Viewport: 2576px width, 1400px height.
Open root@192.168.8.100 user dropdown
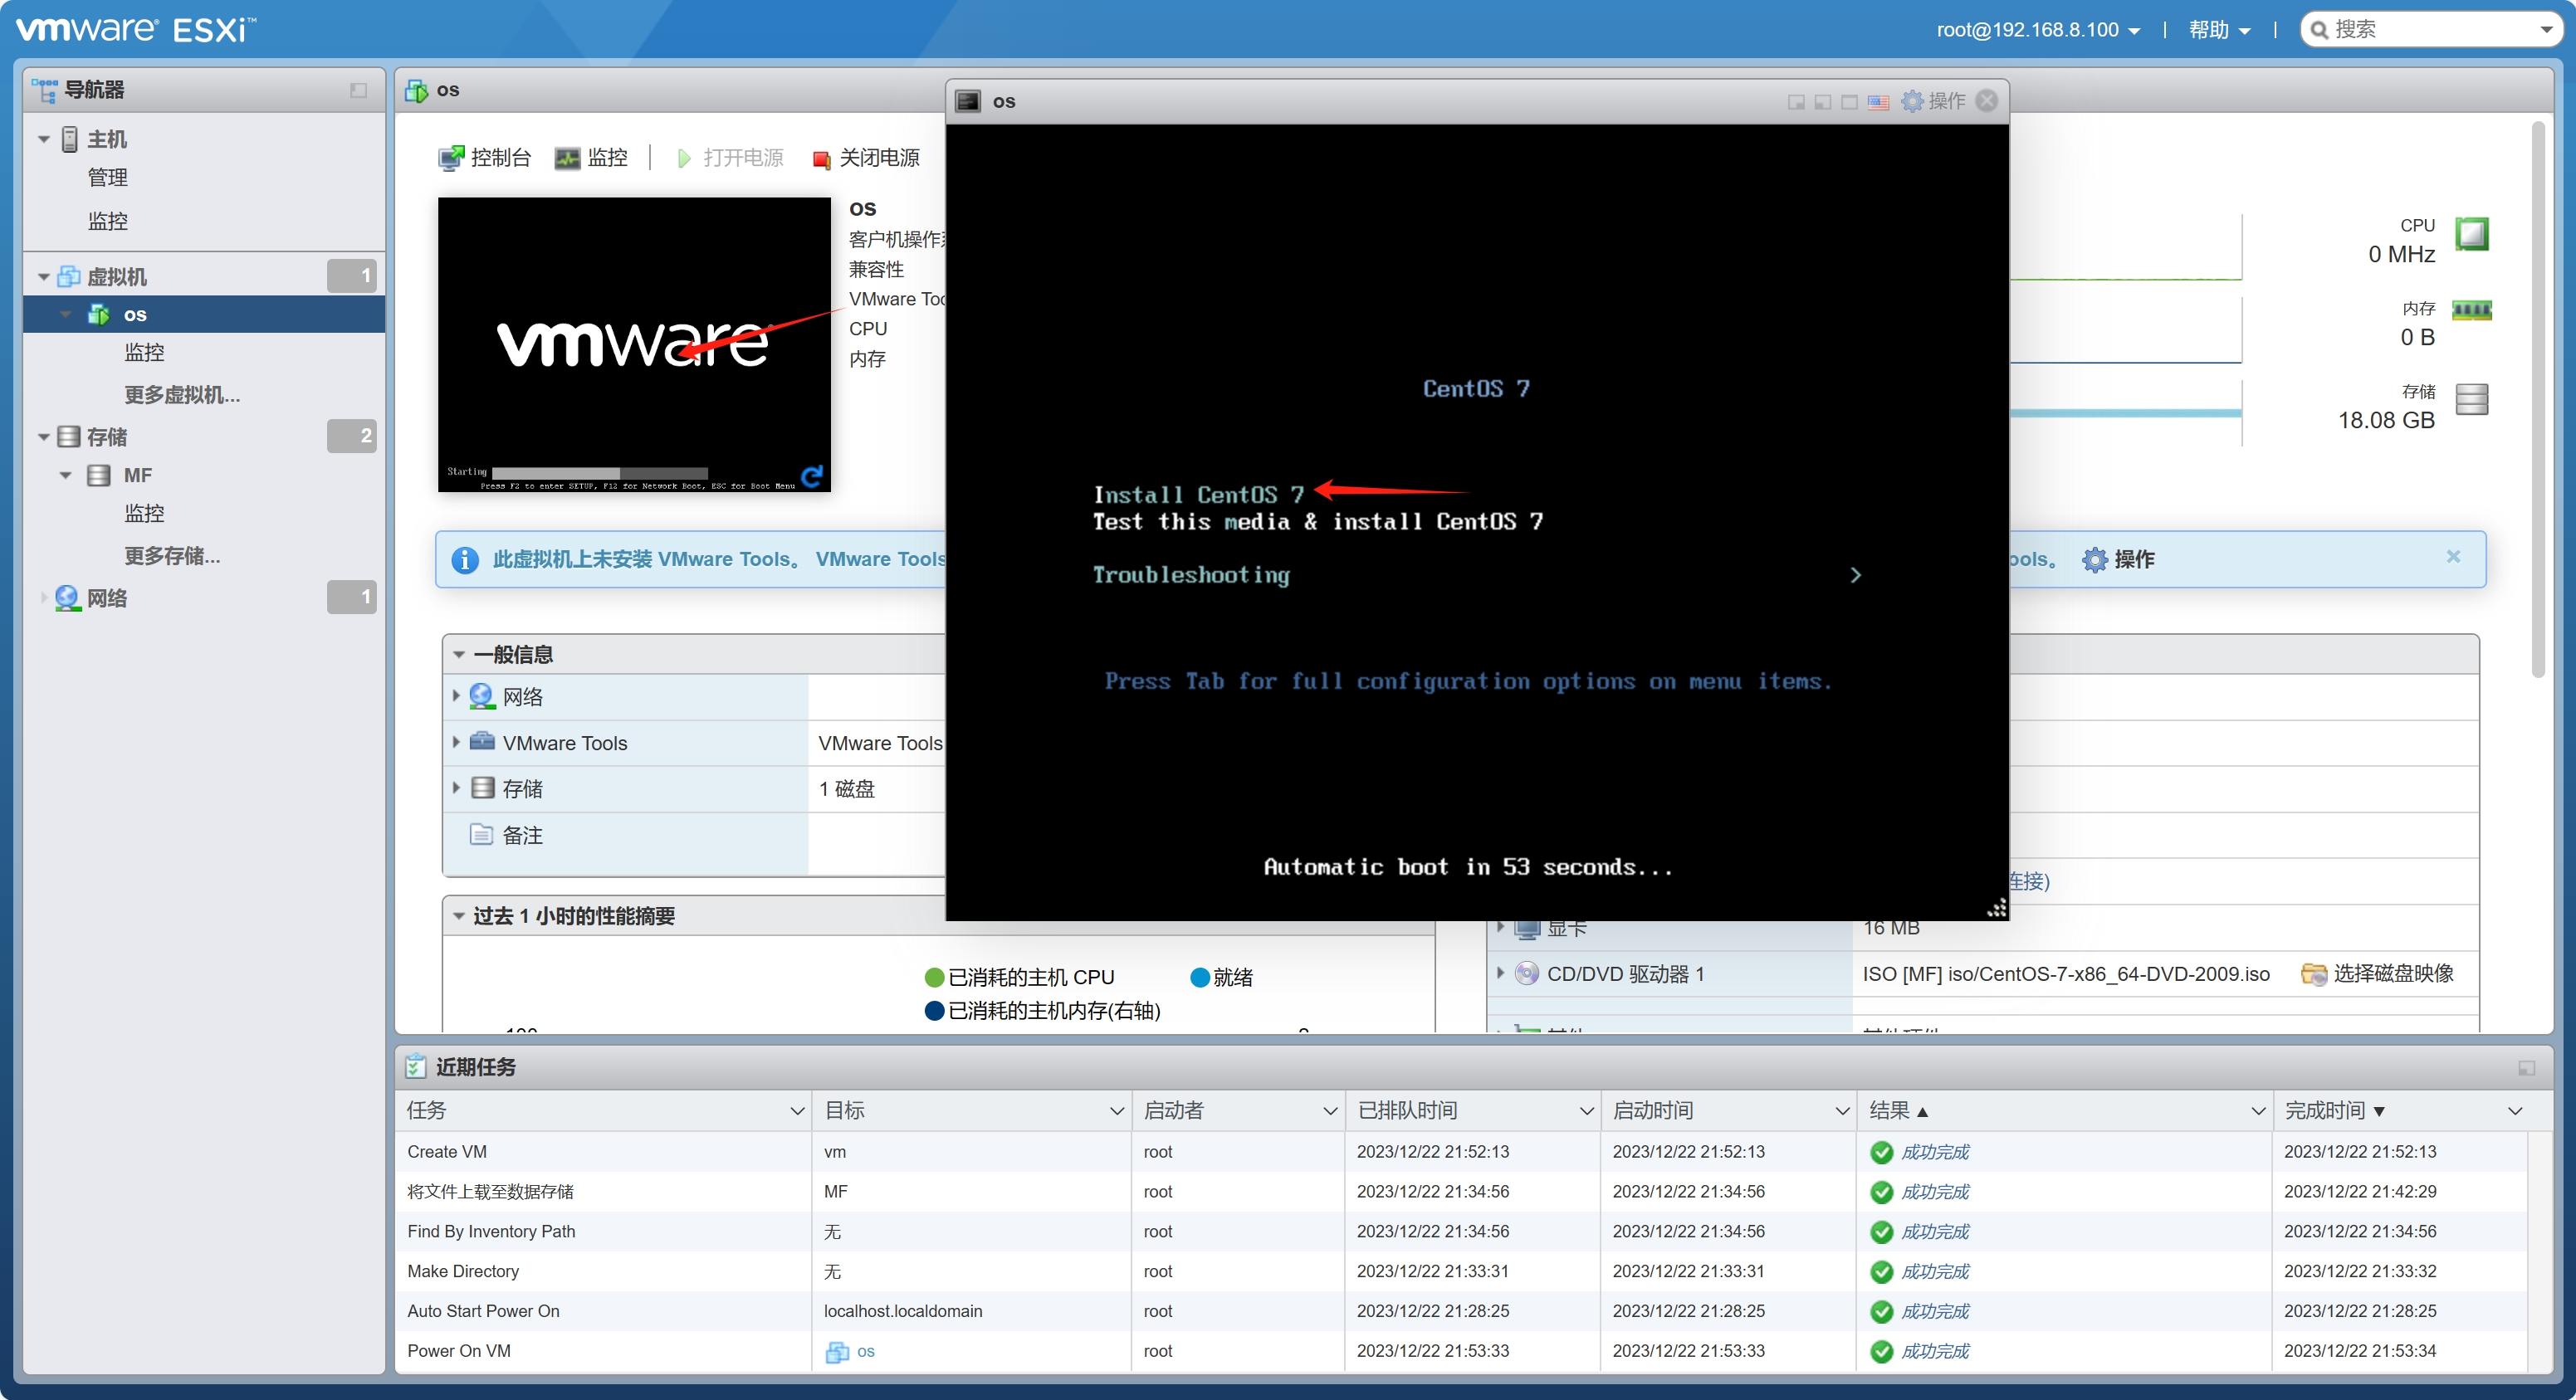coord(2037,30)
